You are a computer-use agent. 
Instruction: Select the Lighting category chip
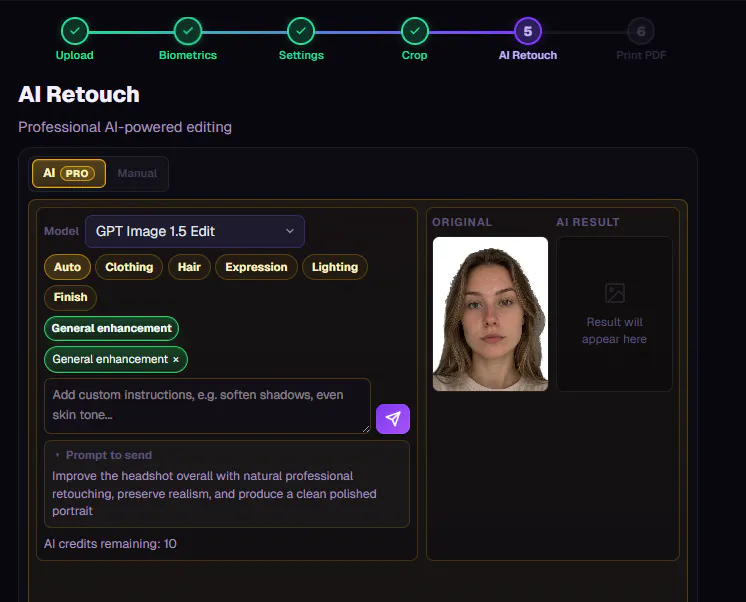(x=335, y=267)
